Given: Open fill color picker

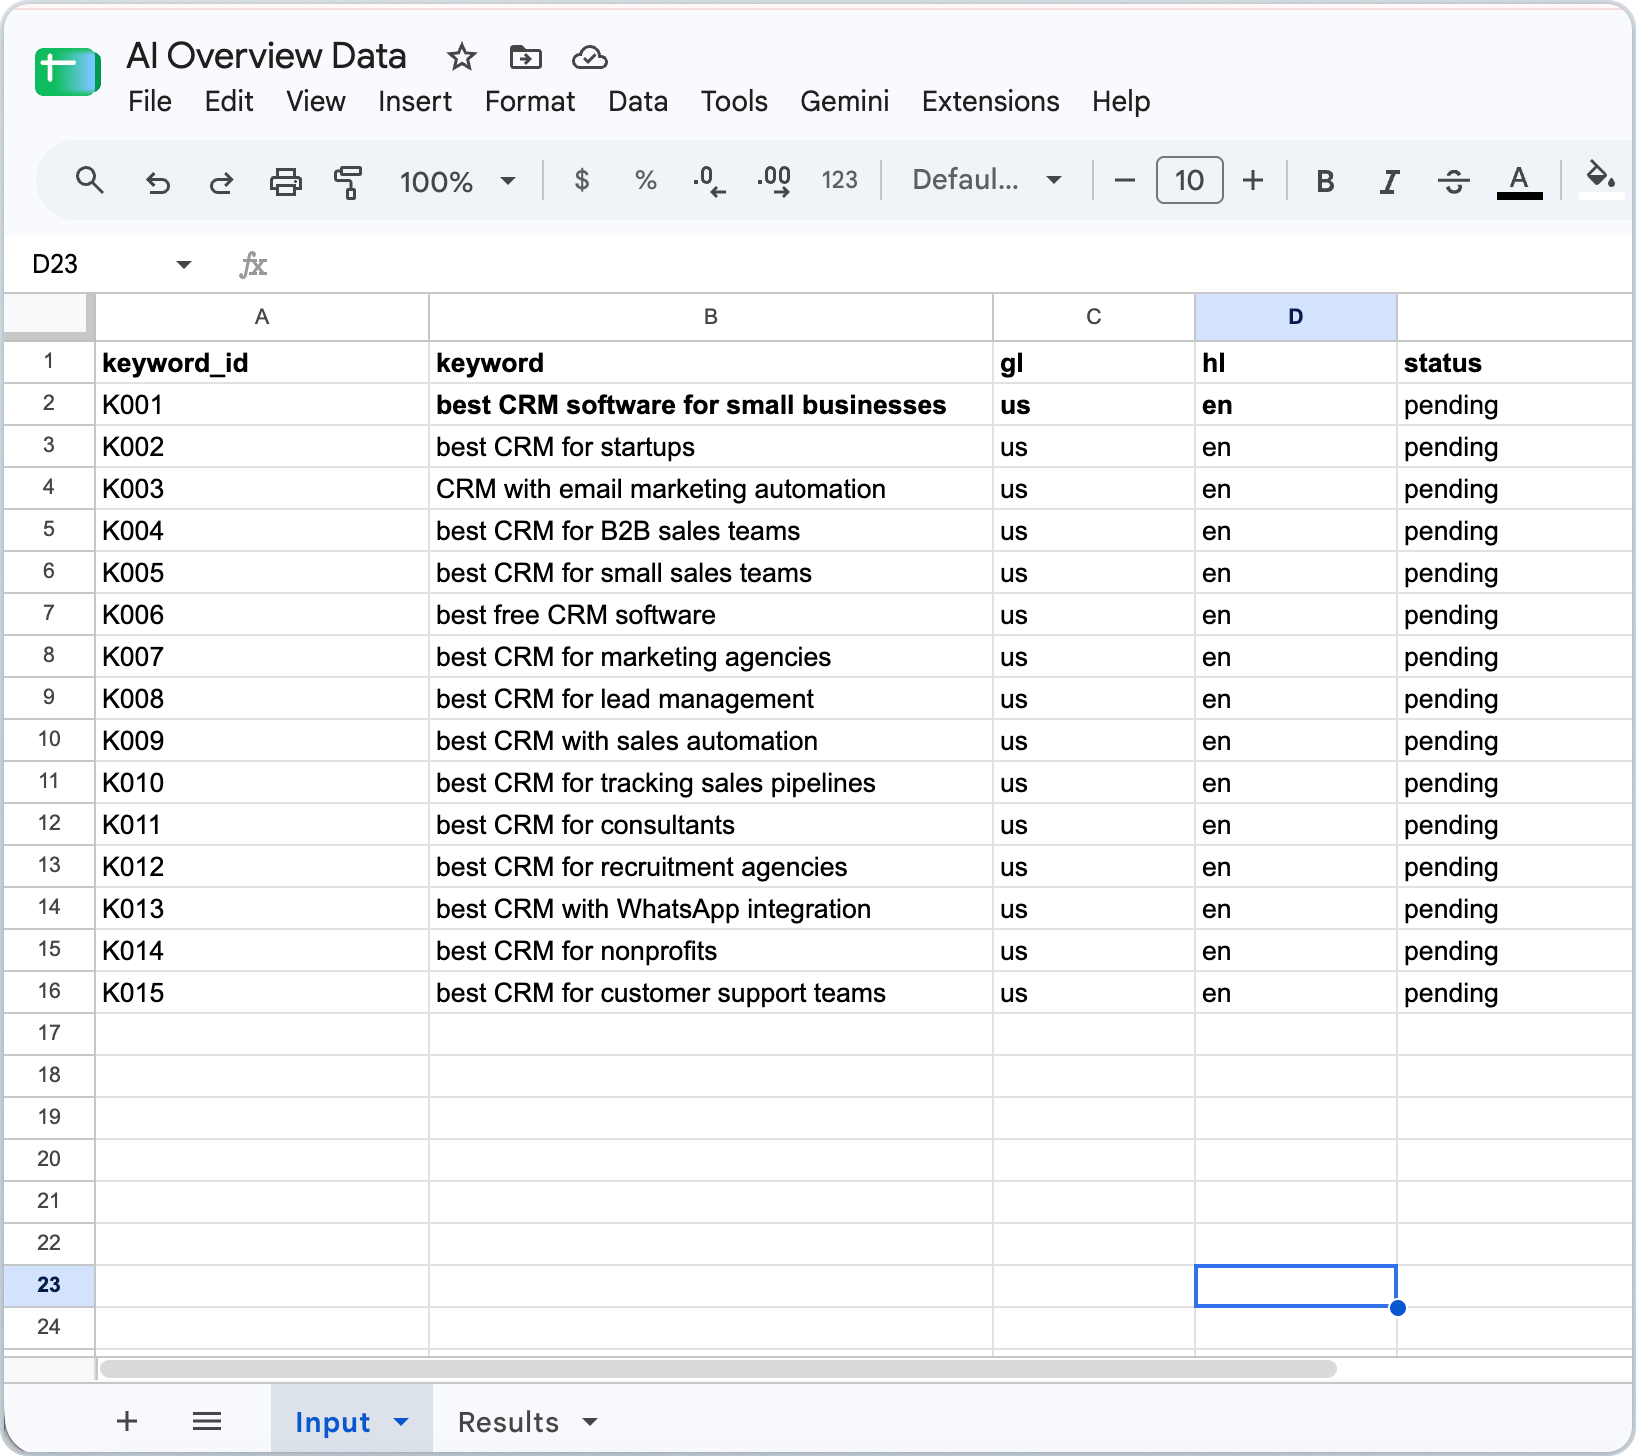Looking at the screenshot, I should point(1601,178).
